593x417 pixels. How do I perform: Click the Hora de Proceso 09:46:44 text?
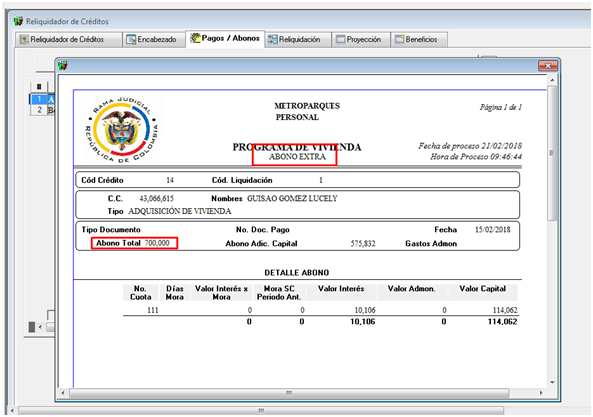pyautogui.click(x=476, y=157)
